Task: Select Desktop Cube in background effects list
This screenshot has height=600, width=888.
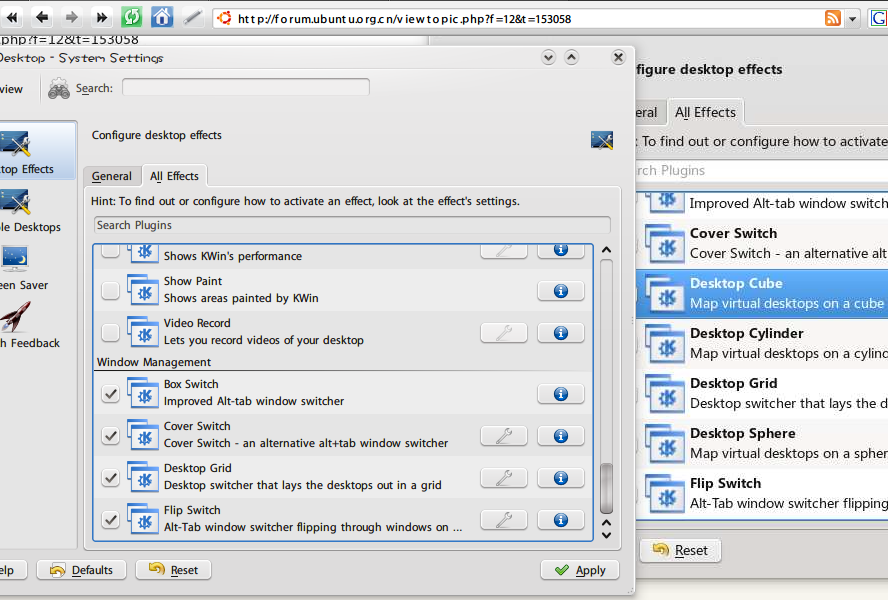Action: click(x=762, y=293)
